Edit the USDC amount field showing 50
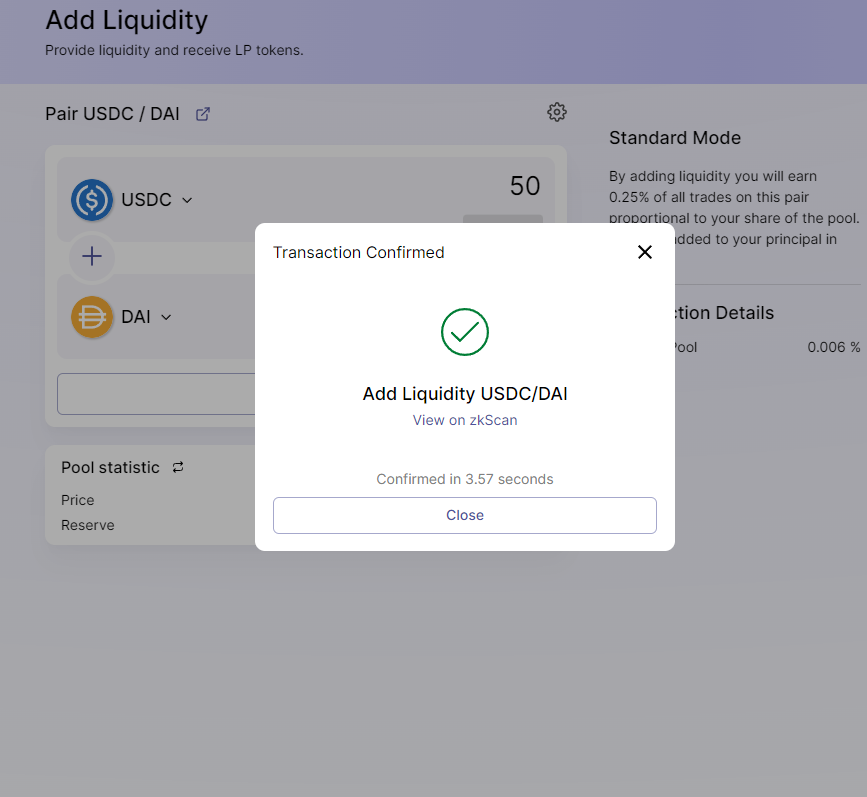 click(x=524, y=186)
